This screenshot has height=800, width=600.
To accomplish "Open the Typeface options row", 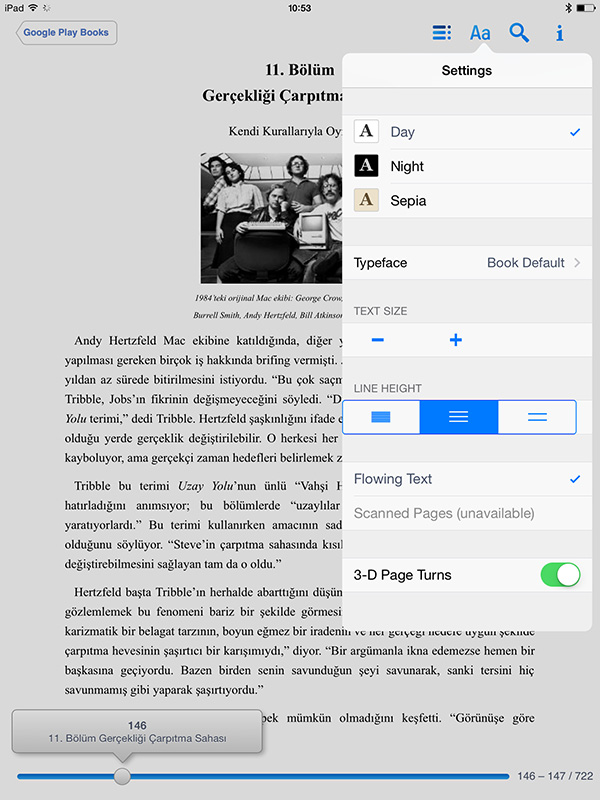I will point(467,263).
